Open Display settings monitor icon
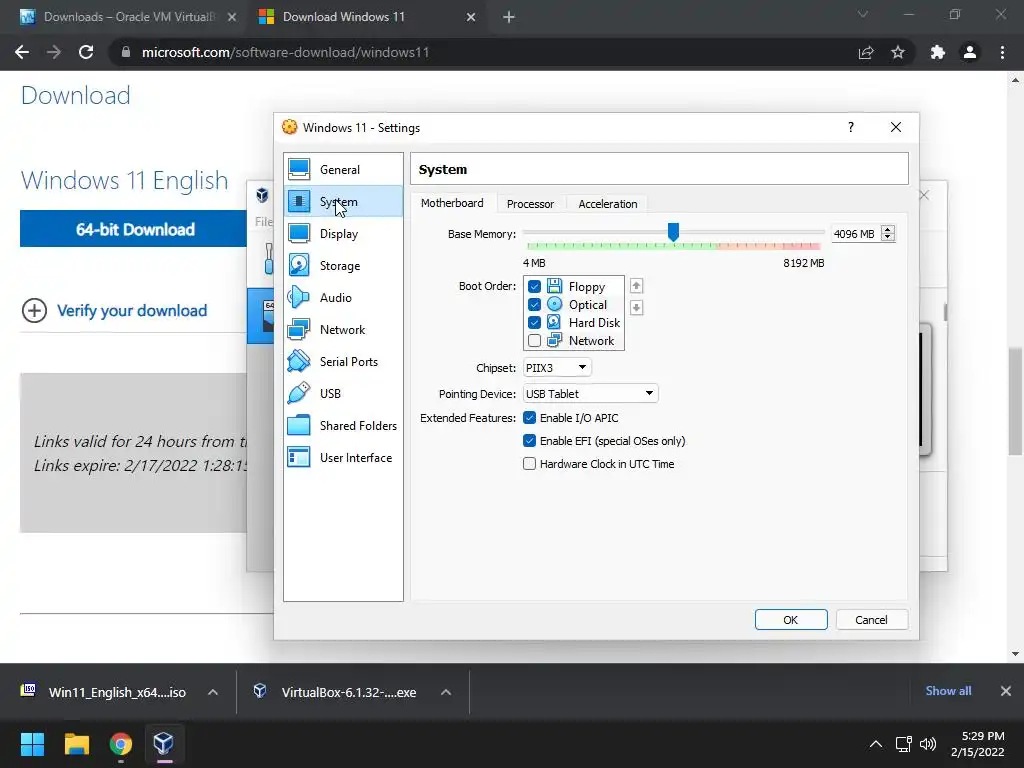Screen dimensions: 1024x768 pyautogui.click(x=299, y=233)
